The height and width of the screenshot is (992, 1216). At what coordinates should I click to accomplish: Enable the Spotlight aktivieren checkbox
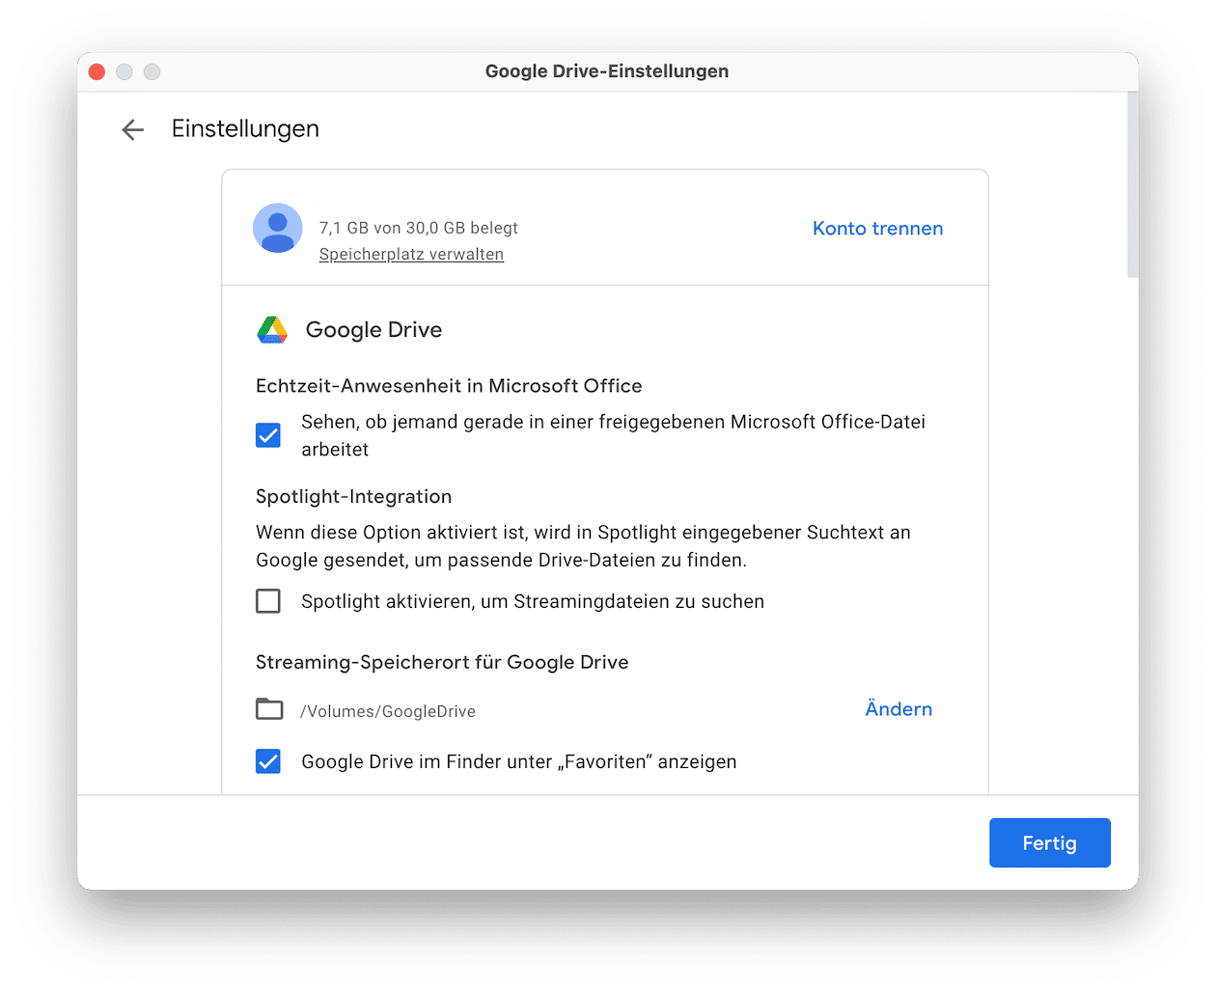coord(268,601)
